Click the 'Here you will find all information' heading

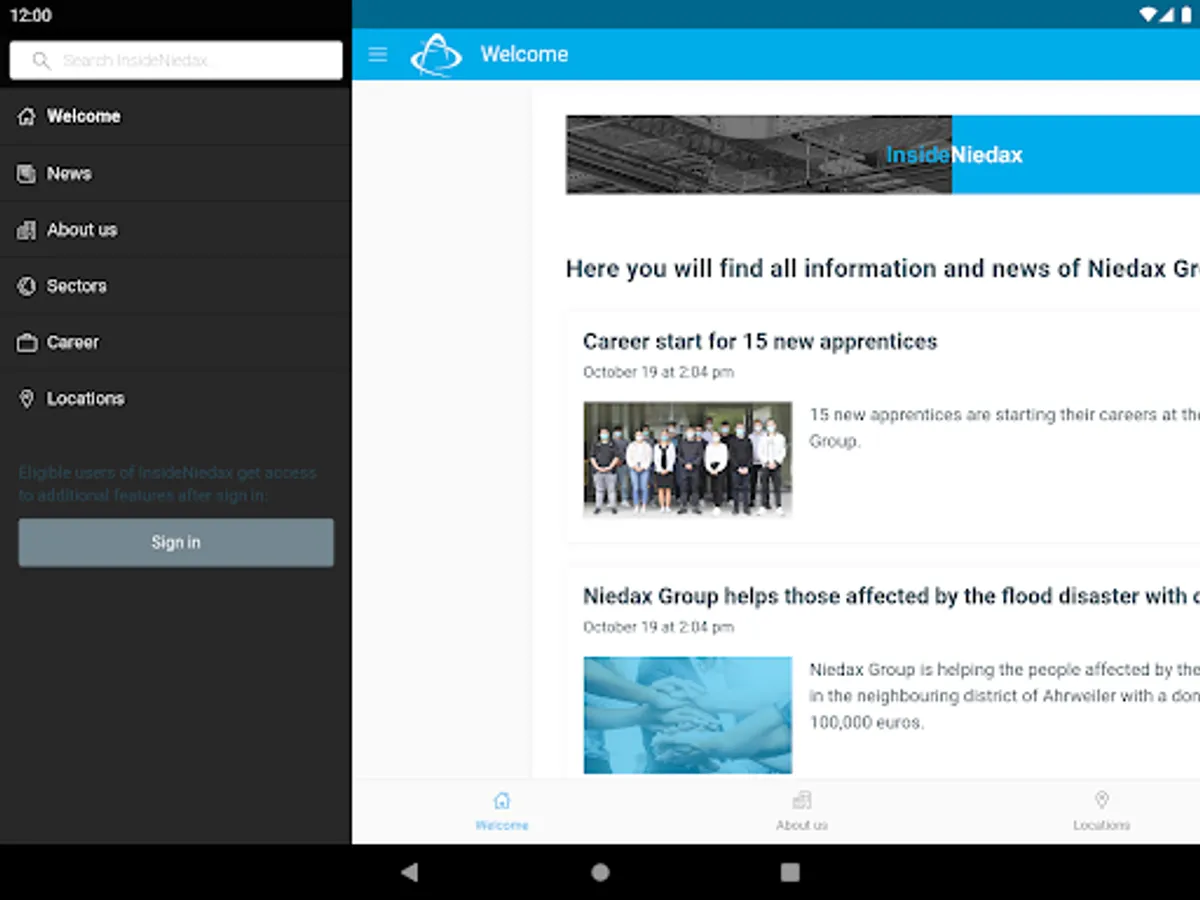point(883,268)
